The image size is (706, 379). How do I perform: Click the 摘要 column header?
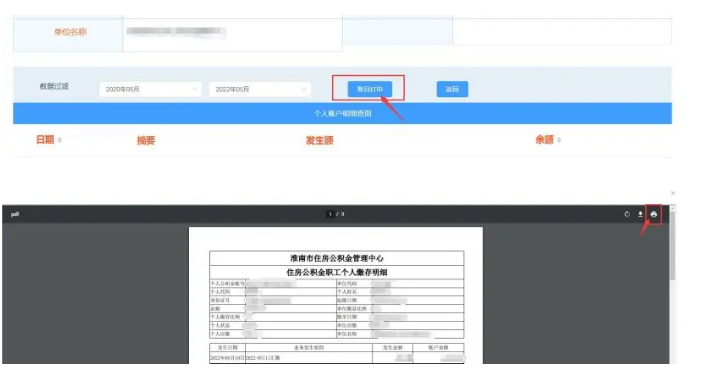[x=146, y=140]
